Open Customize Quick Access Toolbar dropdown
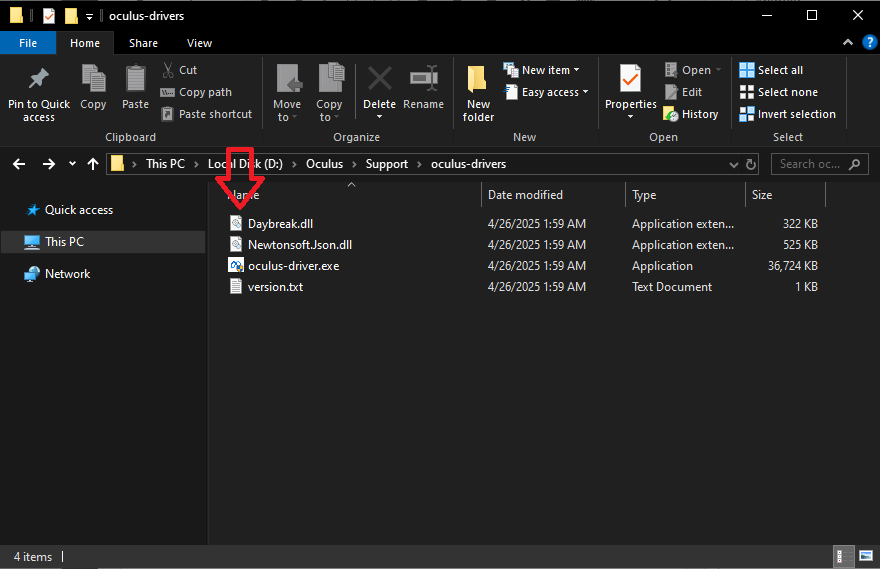The image size is (880, 569). (x=89, y=16)
